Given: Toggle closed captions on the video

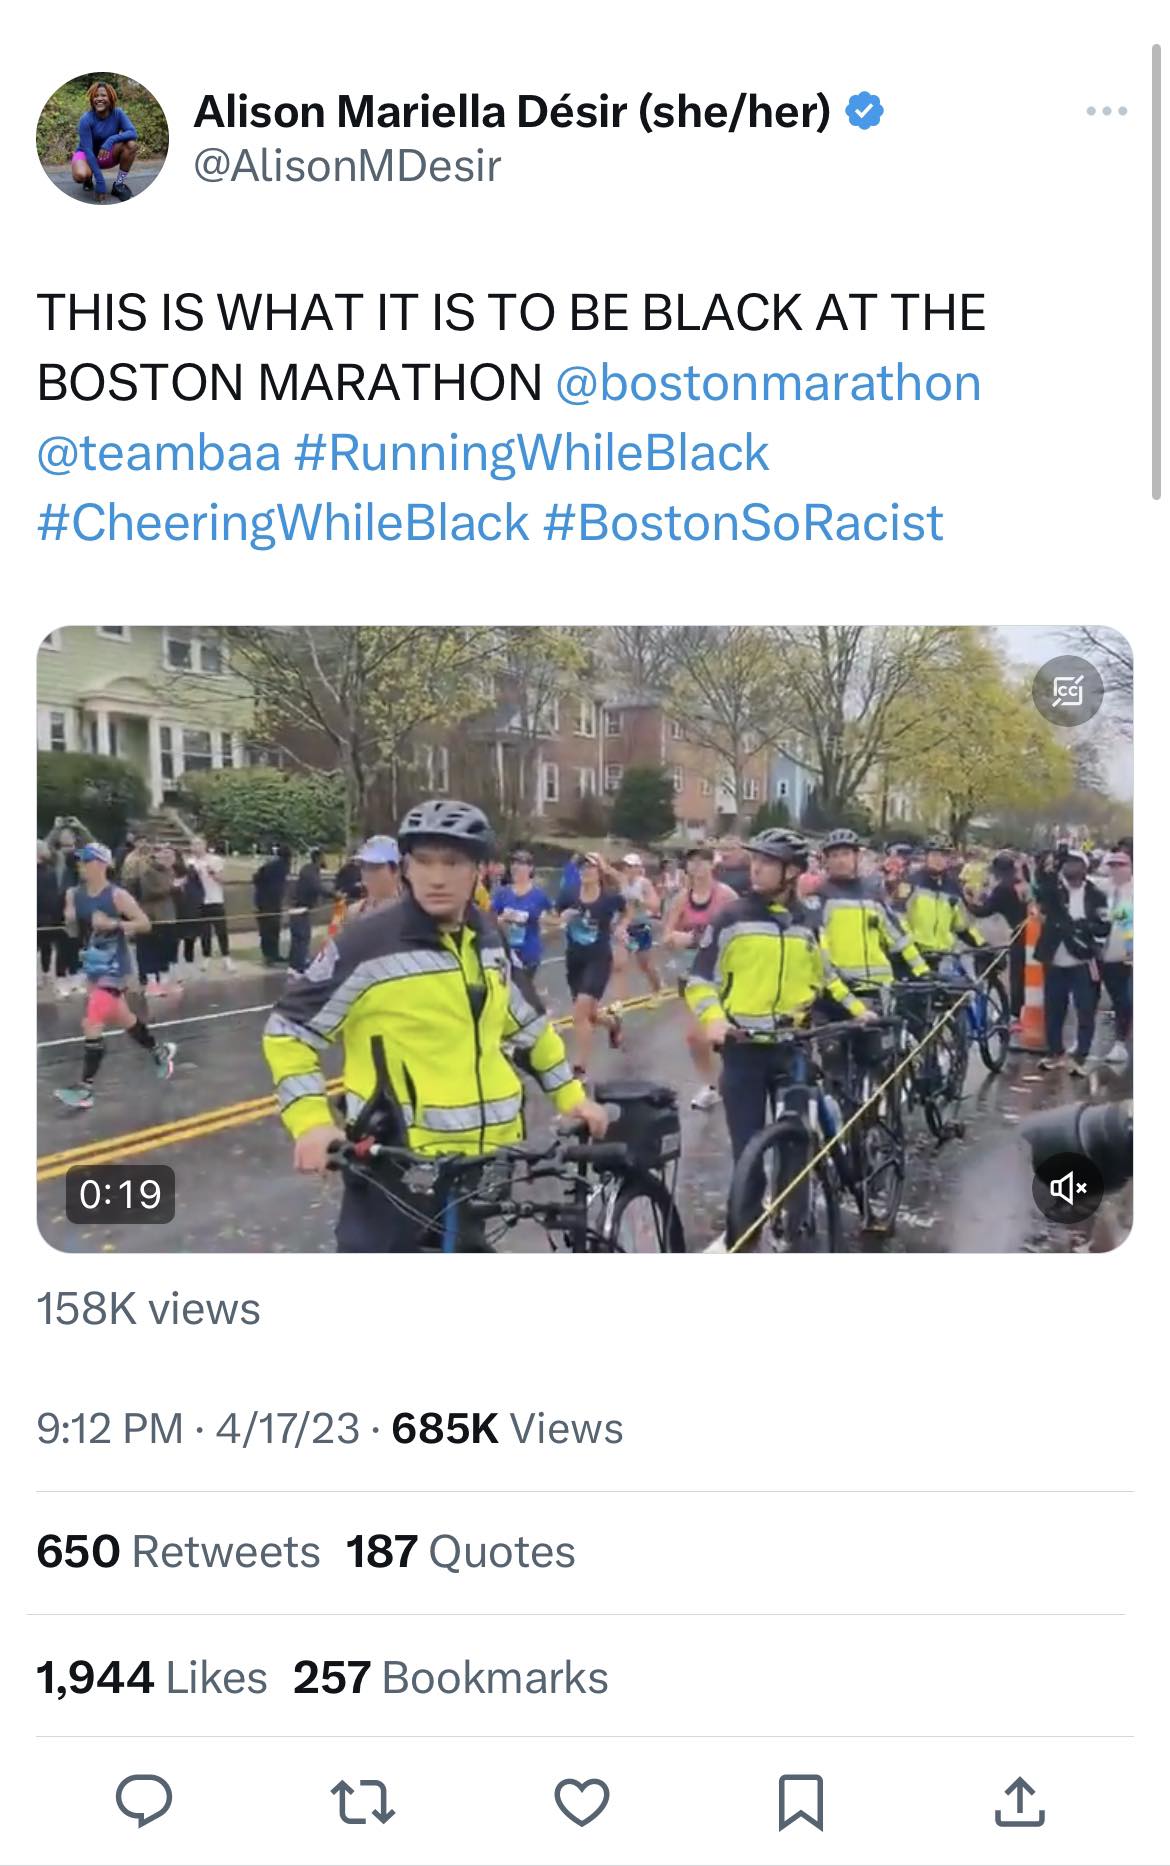Looking at the screenshot, I should tap(1067, 690).
